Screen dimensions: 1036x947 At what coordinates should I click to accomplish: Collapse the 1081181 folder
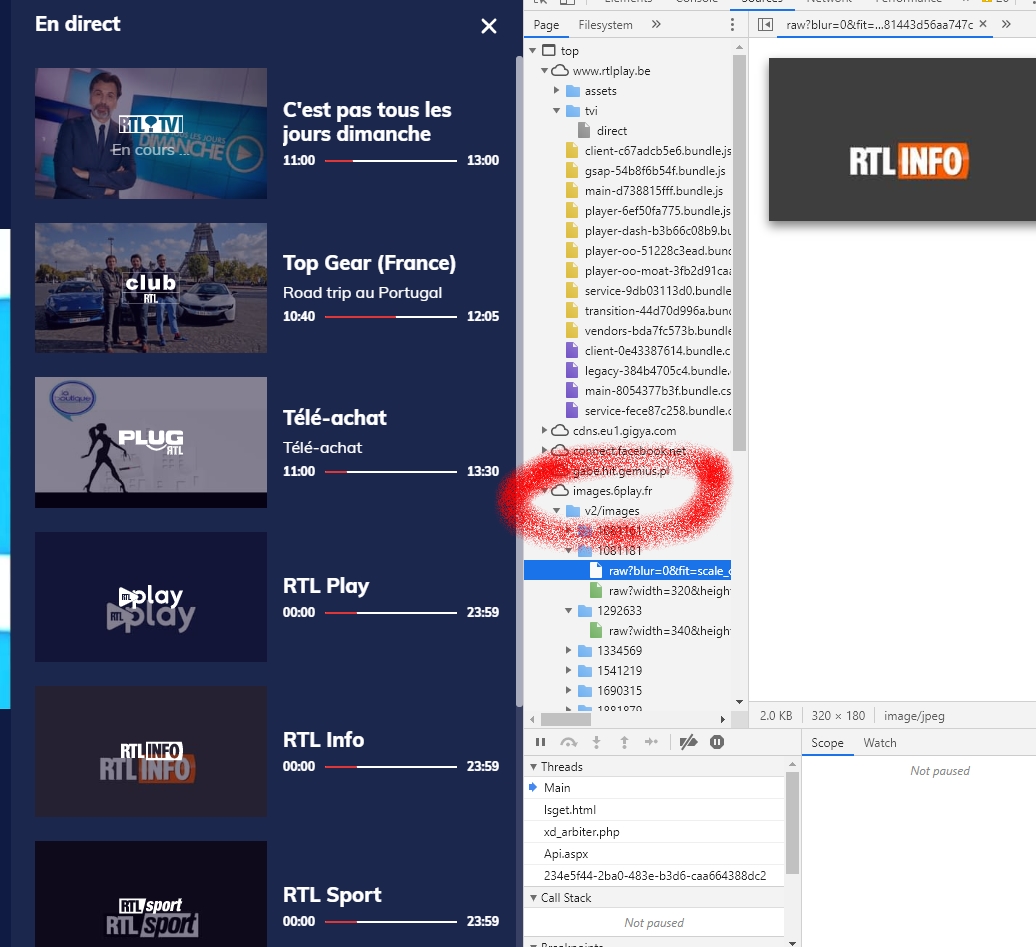click(x=568, y=550)
